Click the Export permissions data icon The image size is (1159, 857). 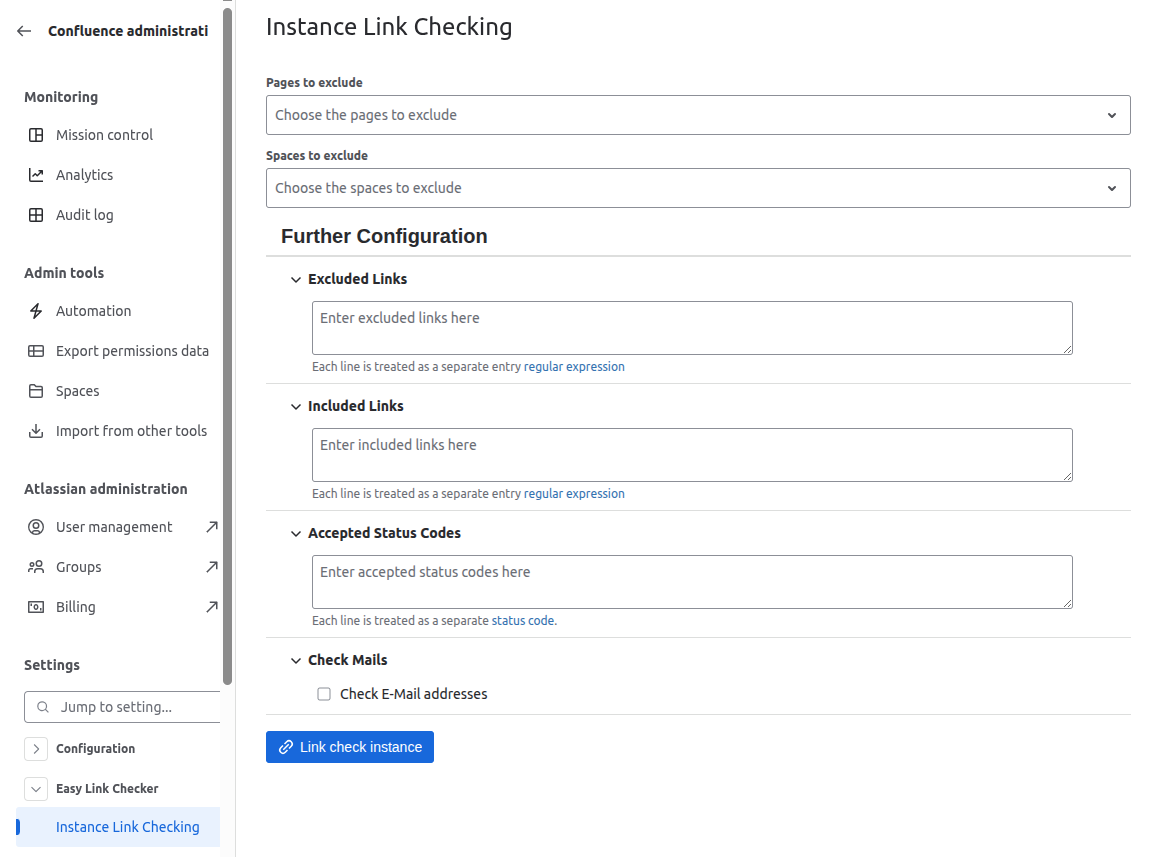tap(36, 351)
